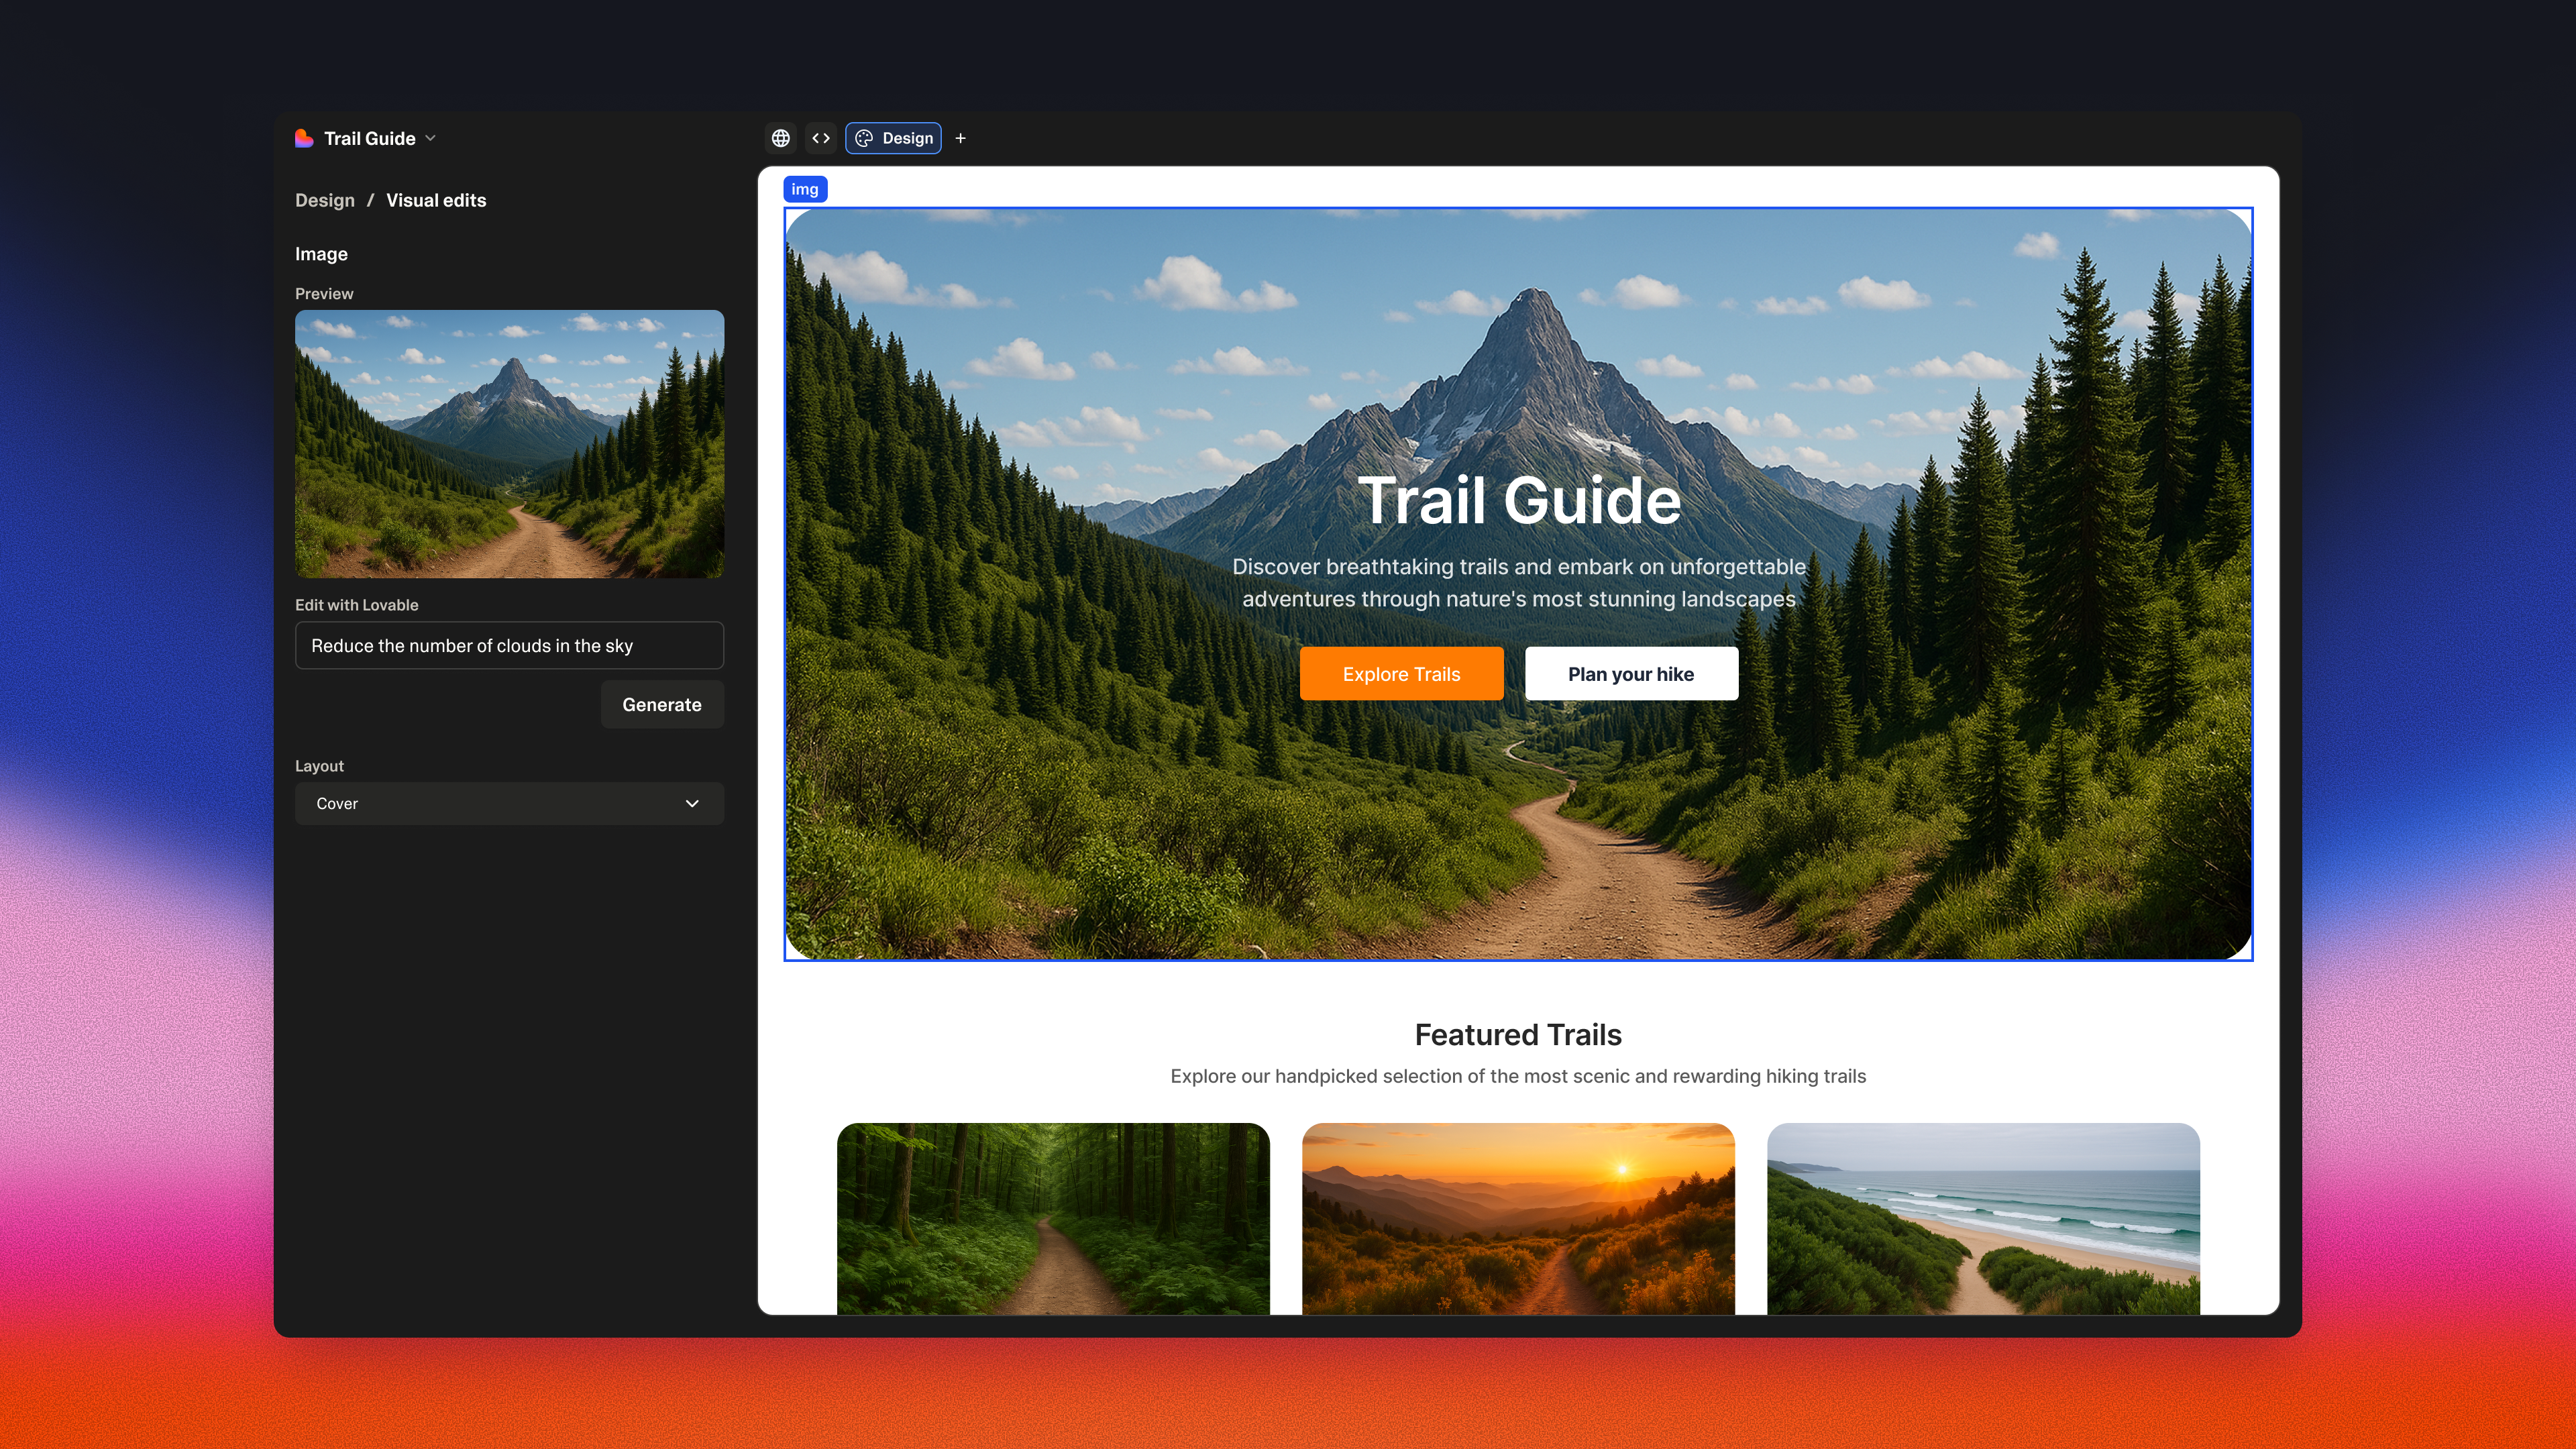Go back to Design breadcrumb
The image size is (2576, 1449).
tap(324, 200)
